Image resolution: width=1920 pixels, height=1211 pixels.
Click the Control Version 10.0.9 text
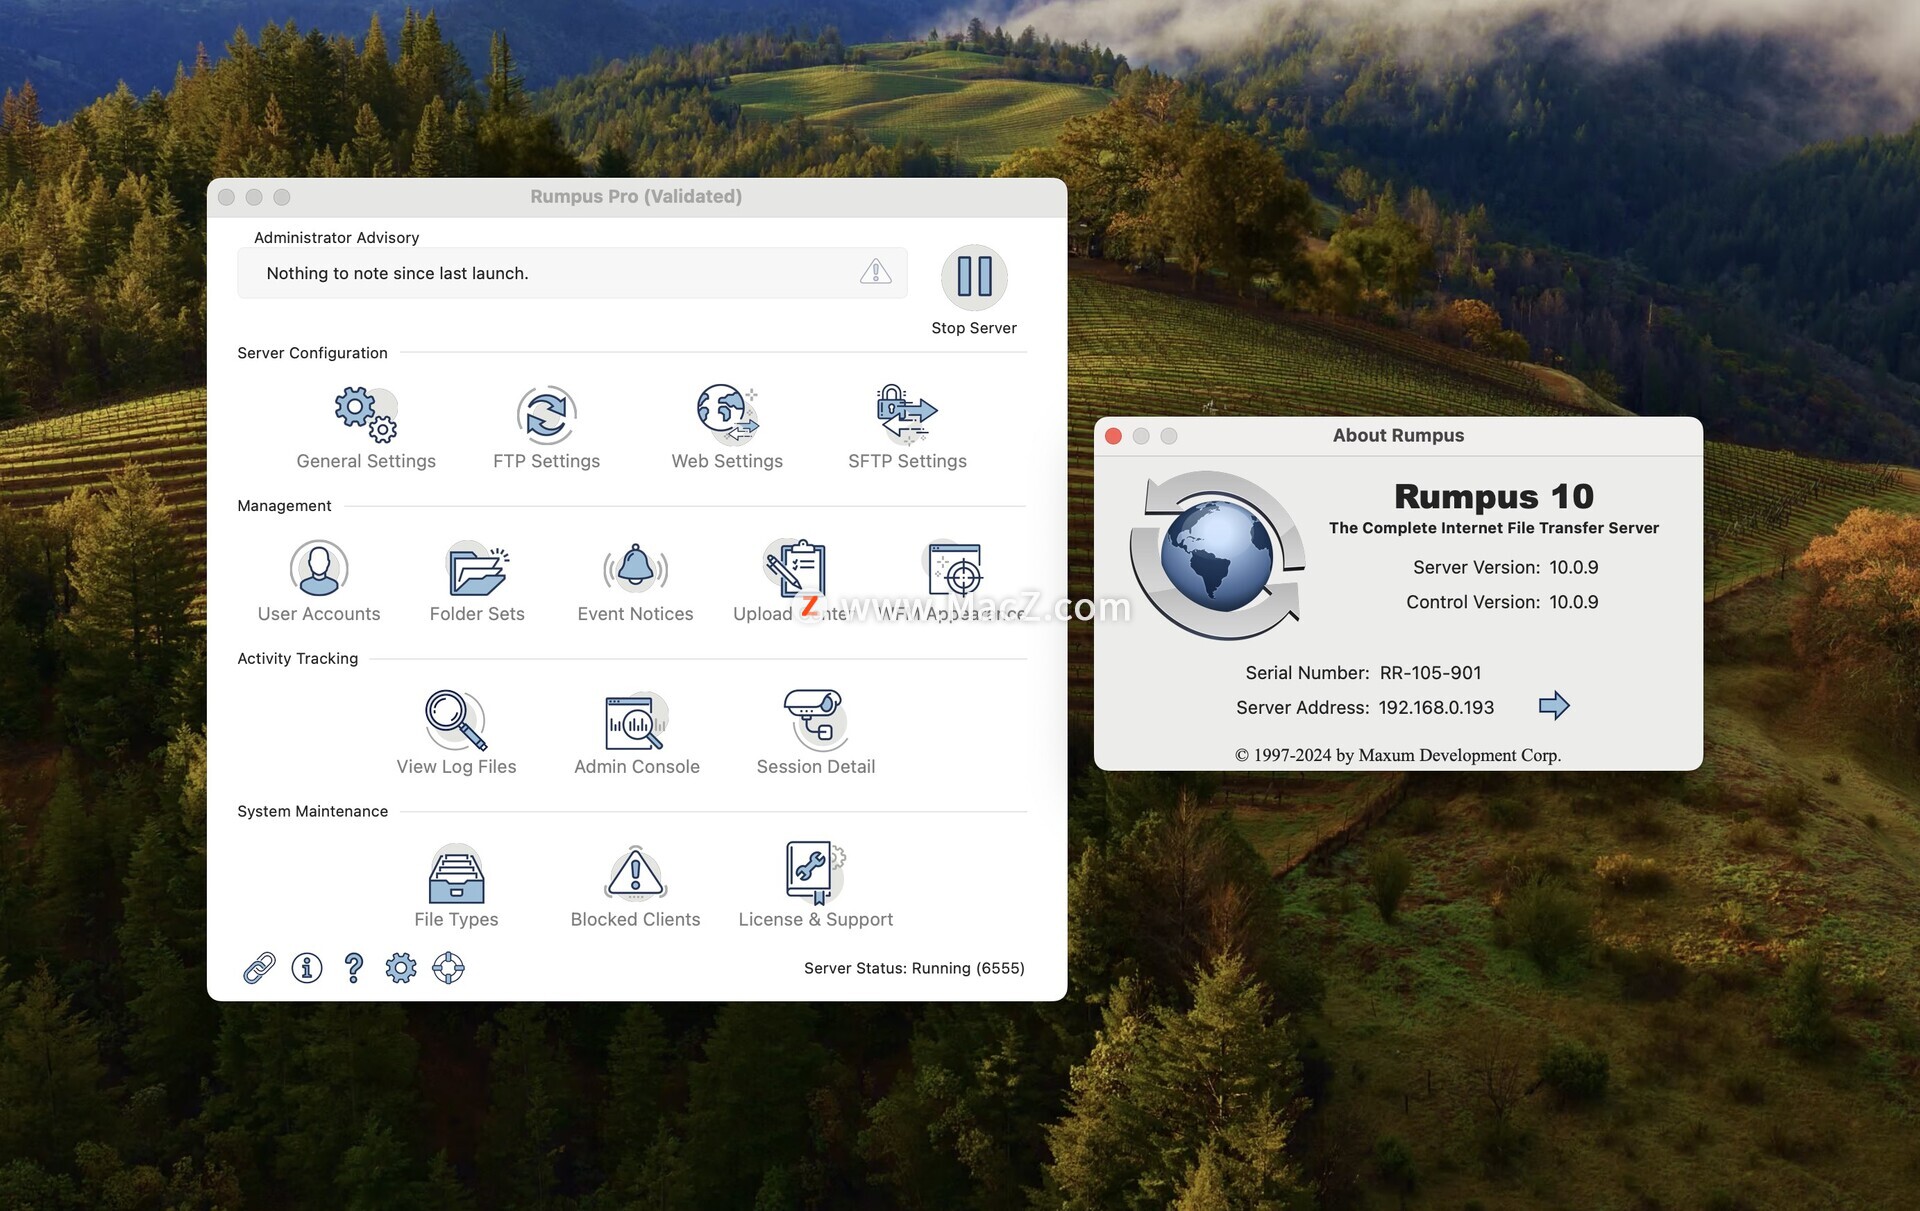click(1502, 602)
